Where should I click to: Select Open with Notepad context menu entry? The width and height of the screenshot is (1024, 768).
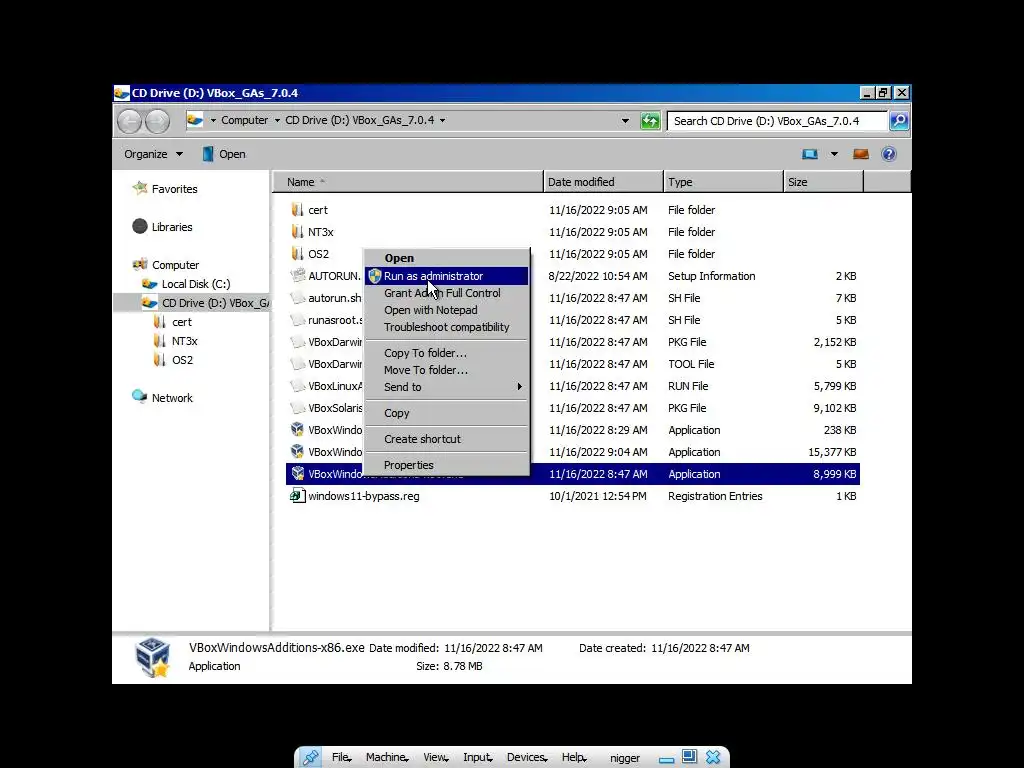447,310
